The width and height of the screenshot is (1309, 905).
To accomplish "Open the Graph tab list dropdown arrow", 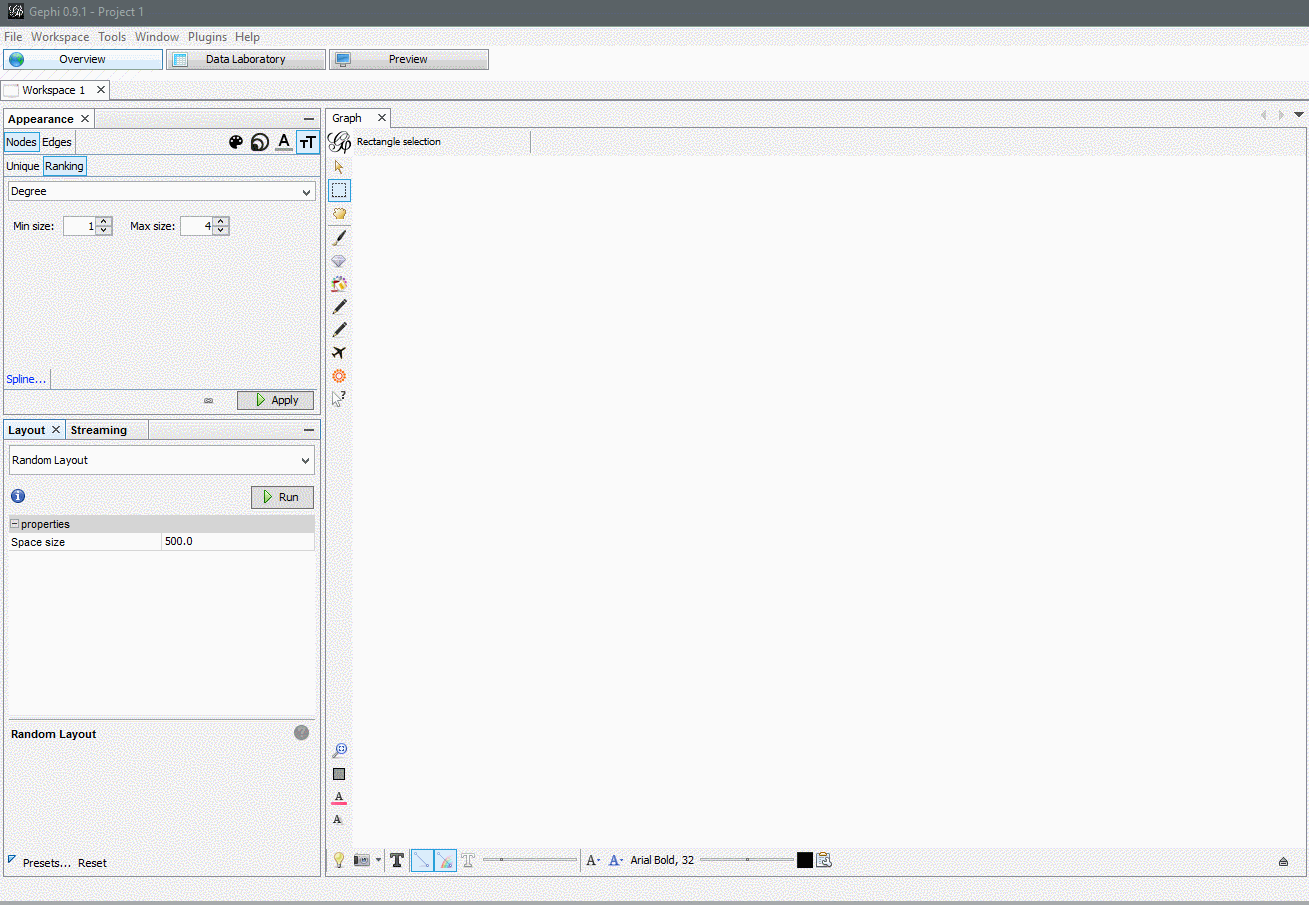I will click(1299, 115).
